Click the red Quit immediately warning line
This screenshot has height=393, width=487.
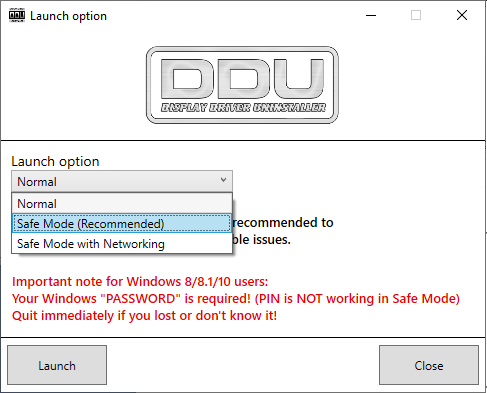tap(144, 315)
